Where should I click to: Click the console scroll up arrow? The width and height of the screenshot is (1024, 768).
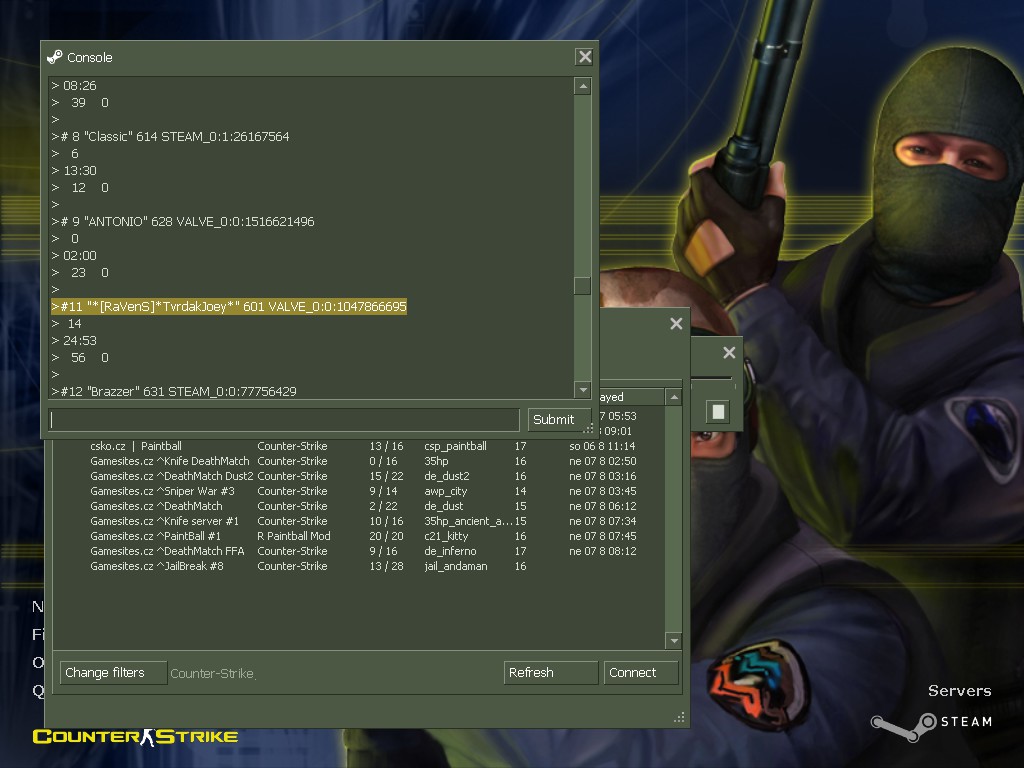pyautogui.click(x=583, y=86)
